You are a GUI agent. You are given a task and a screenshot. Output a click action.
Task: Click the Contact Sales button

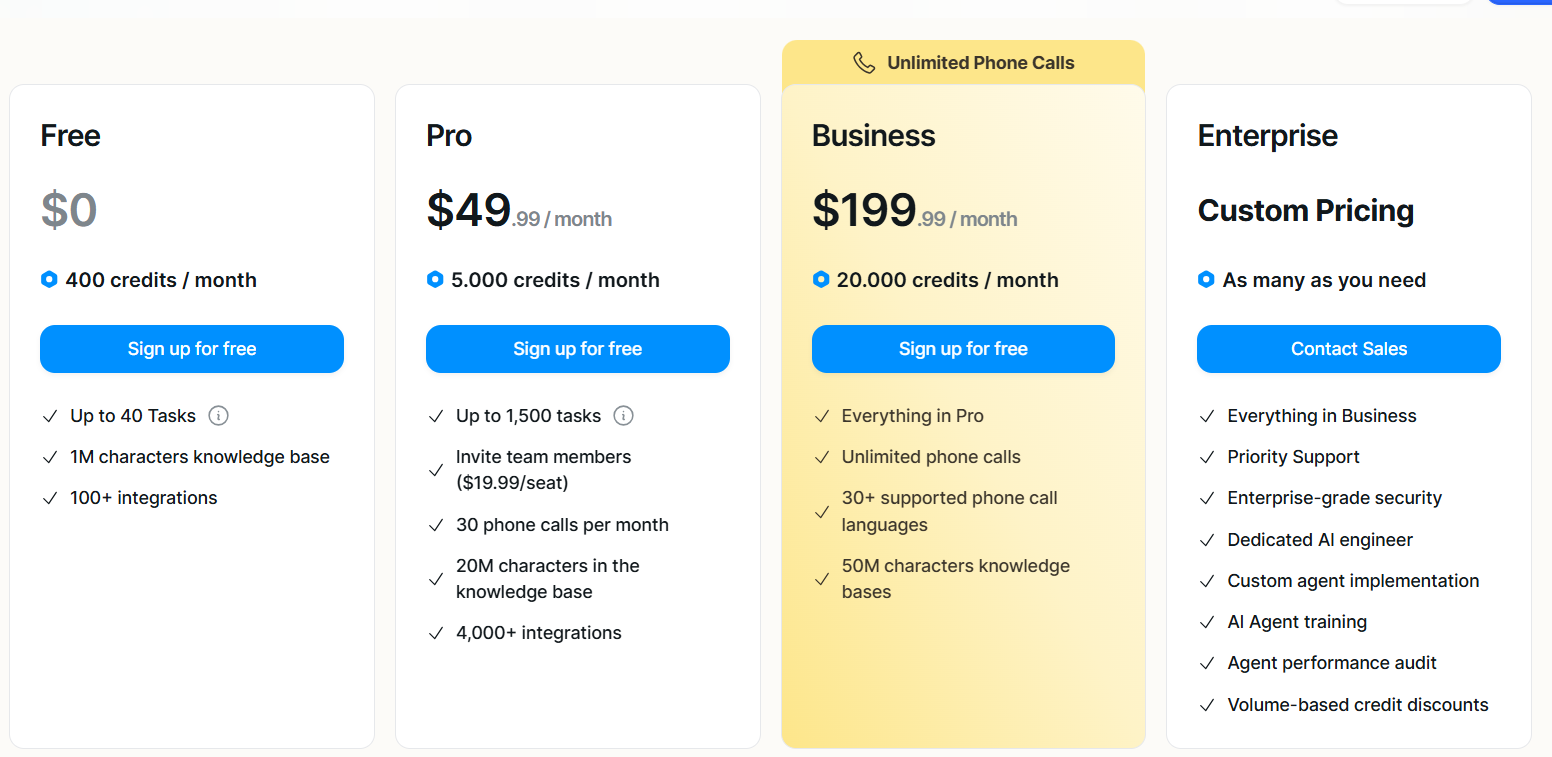[1348, 349]
